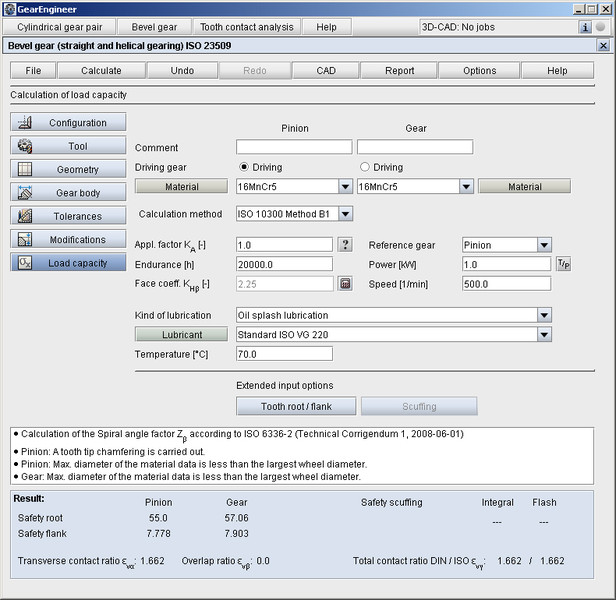Expand the Kind of lubrication dropdown

[x=544, y=315]
